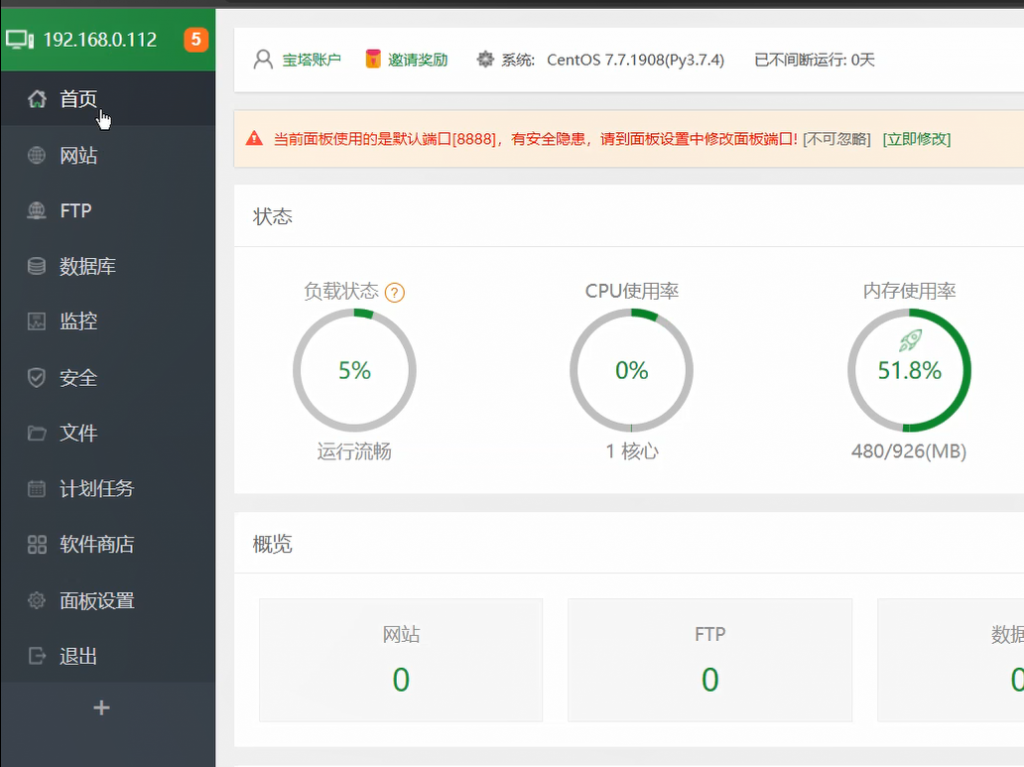Click the 已不间断运行 uptime indicator
This screenshot has width=1024, height=767.
tap(810, 59)
